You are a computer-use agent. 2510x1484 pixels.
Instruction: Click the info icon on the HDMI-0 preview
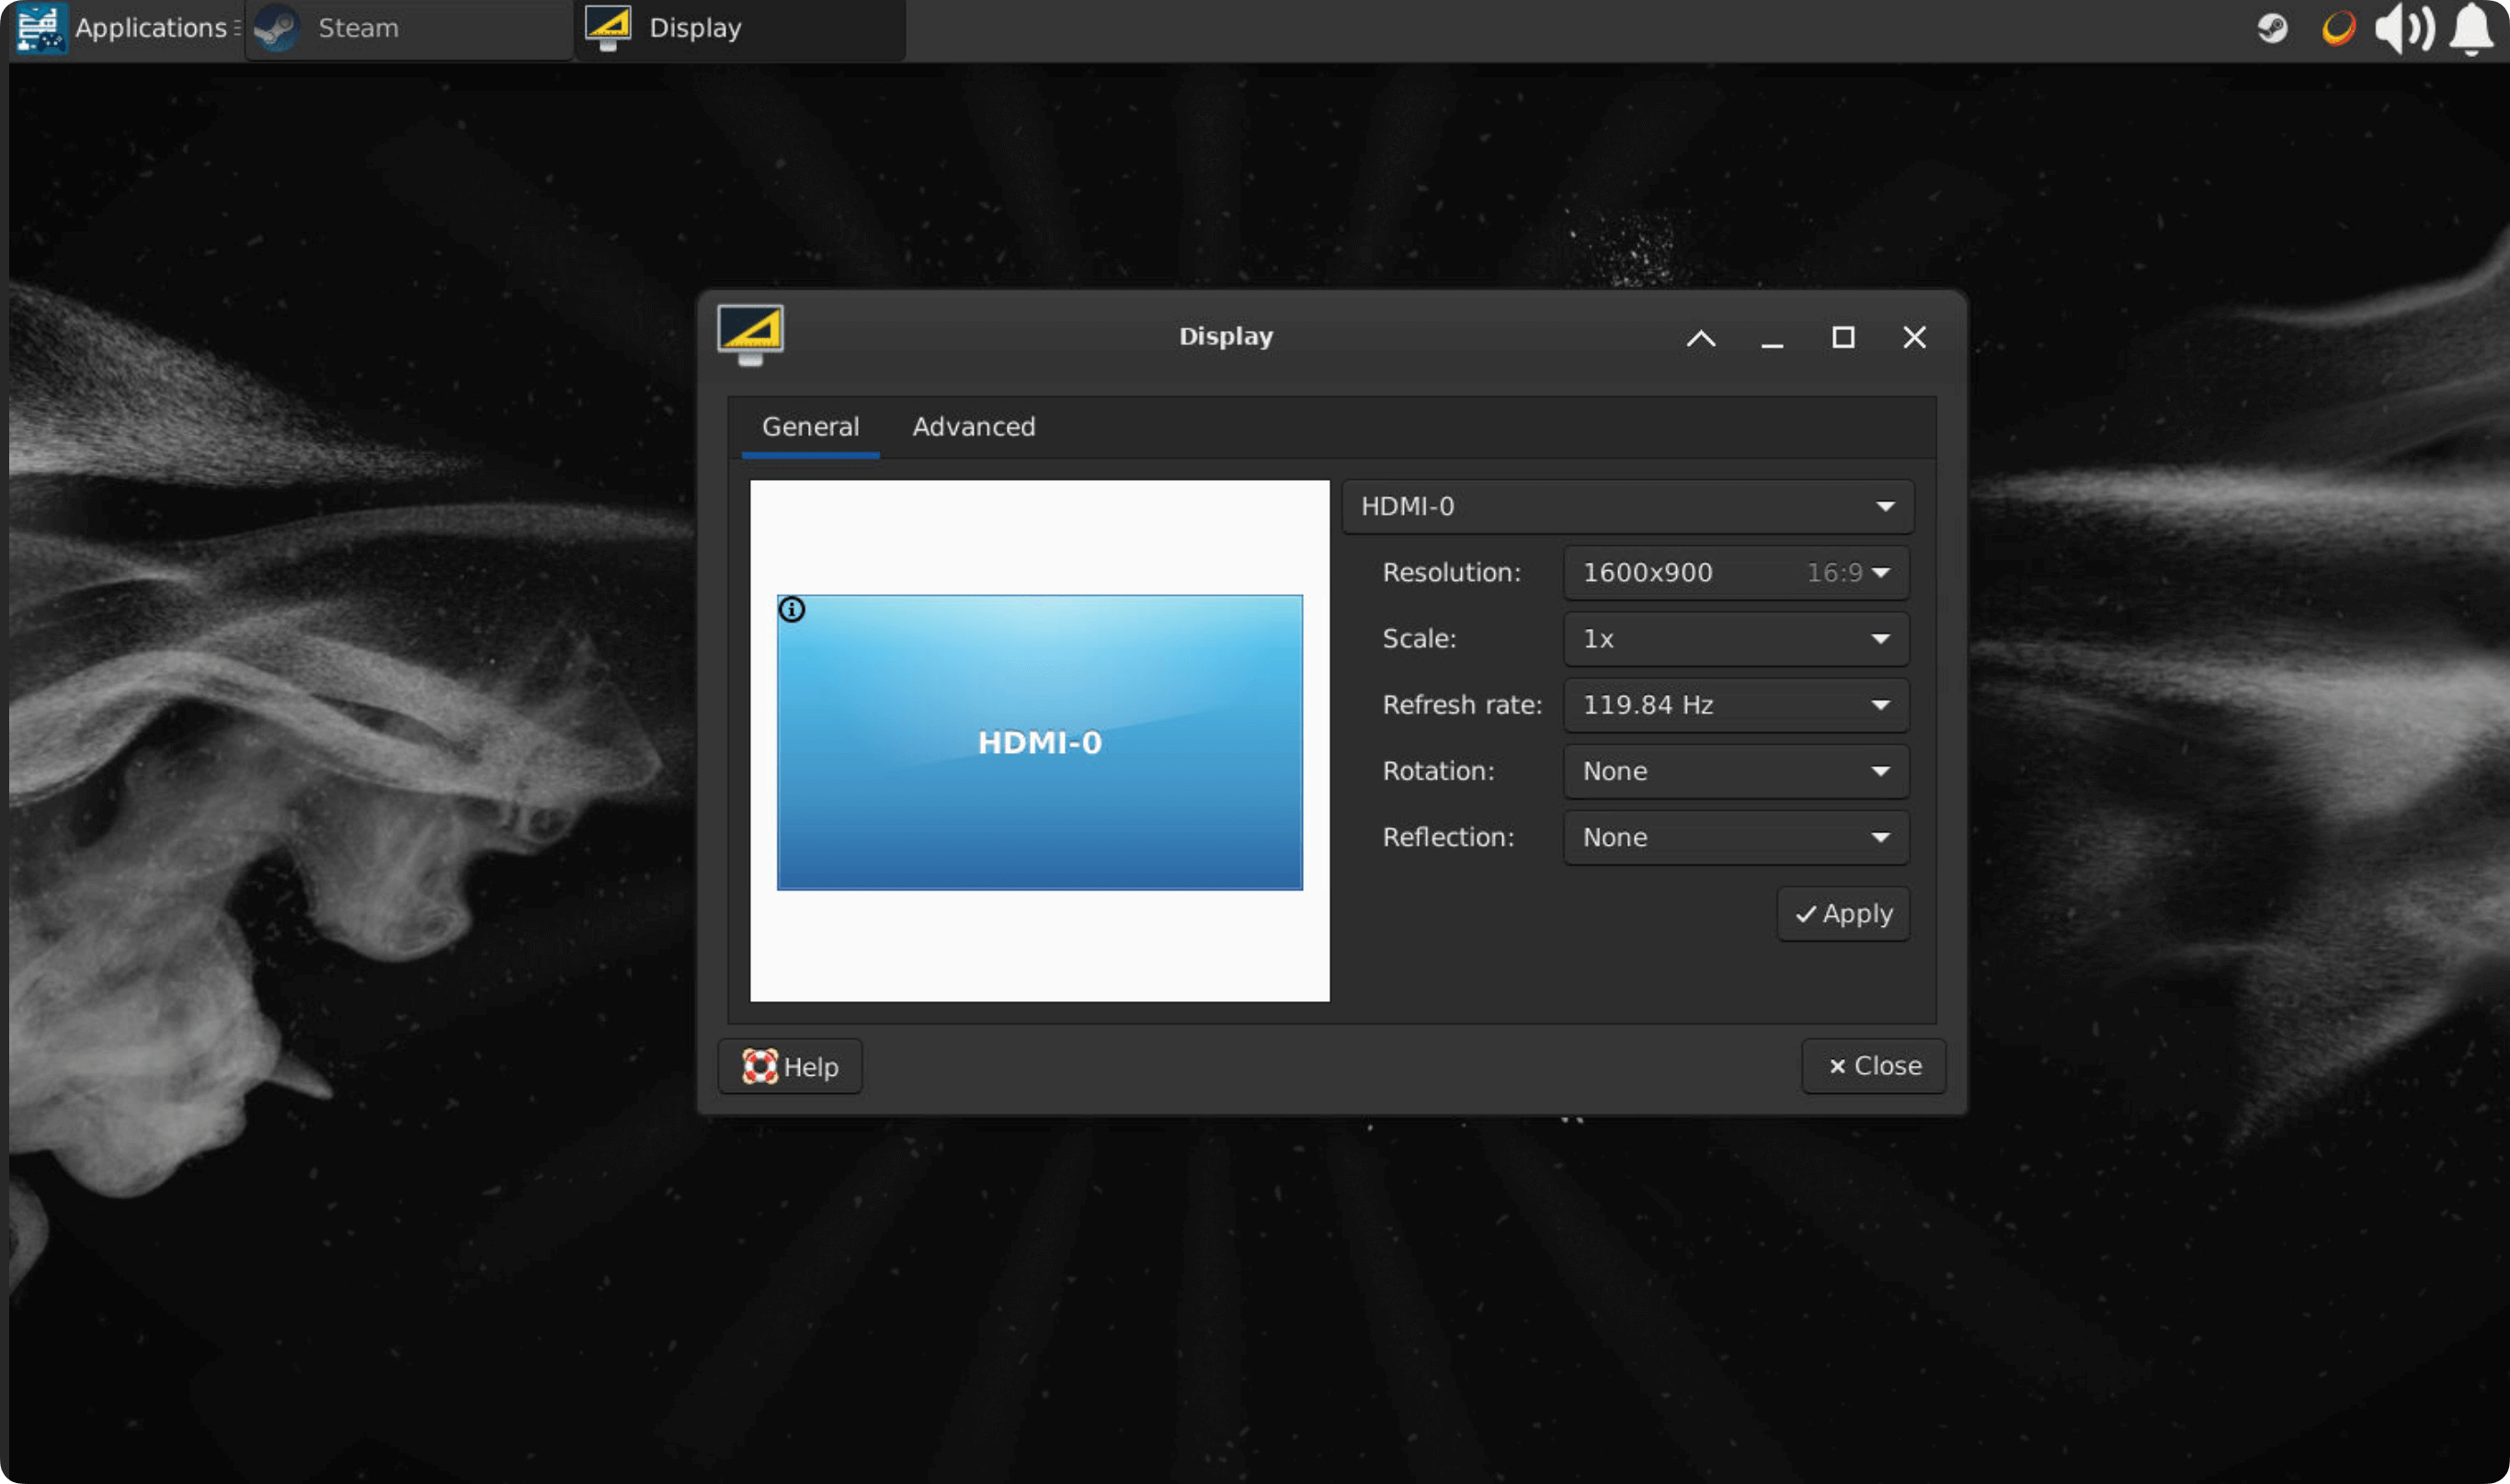pos(792,608)
